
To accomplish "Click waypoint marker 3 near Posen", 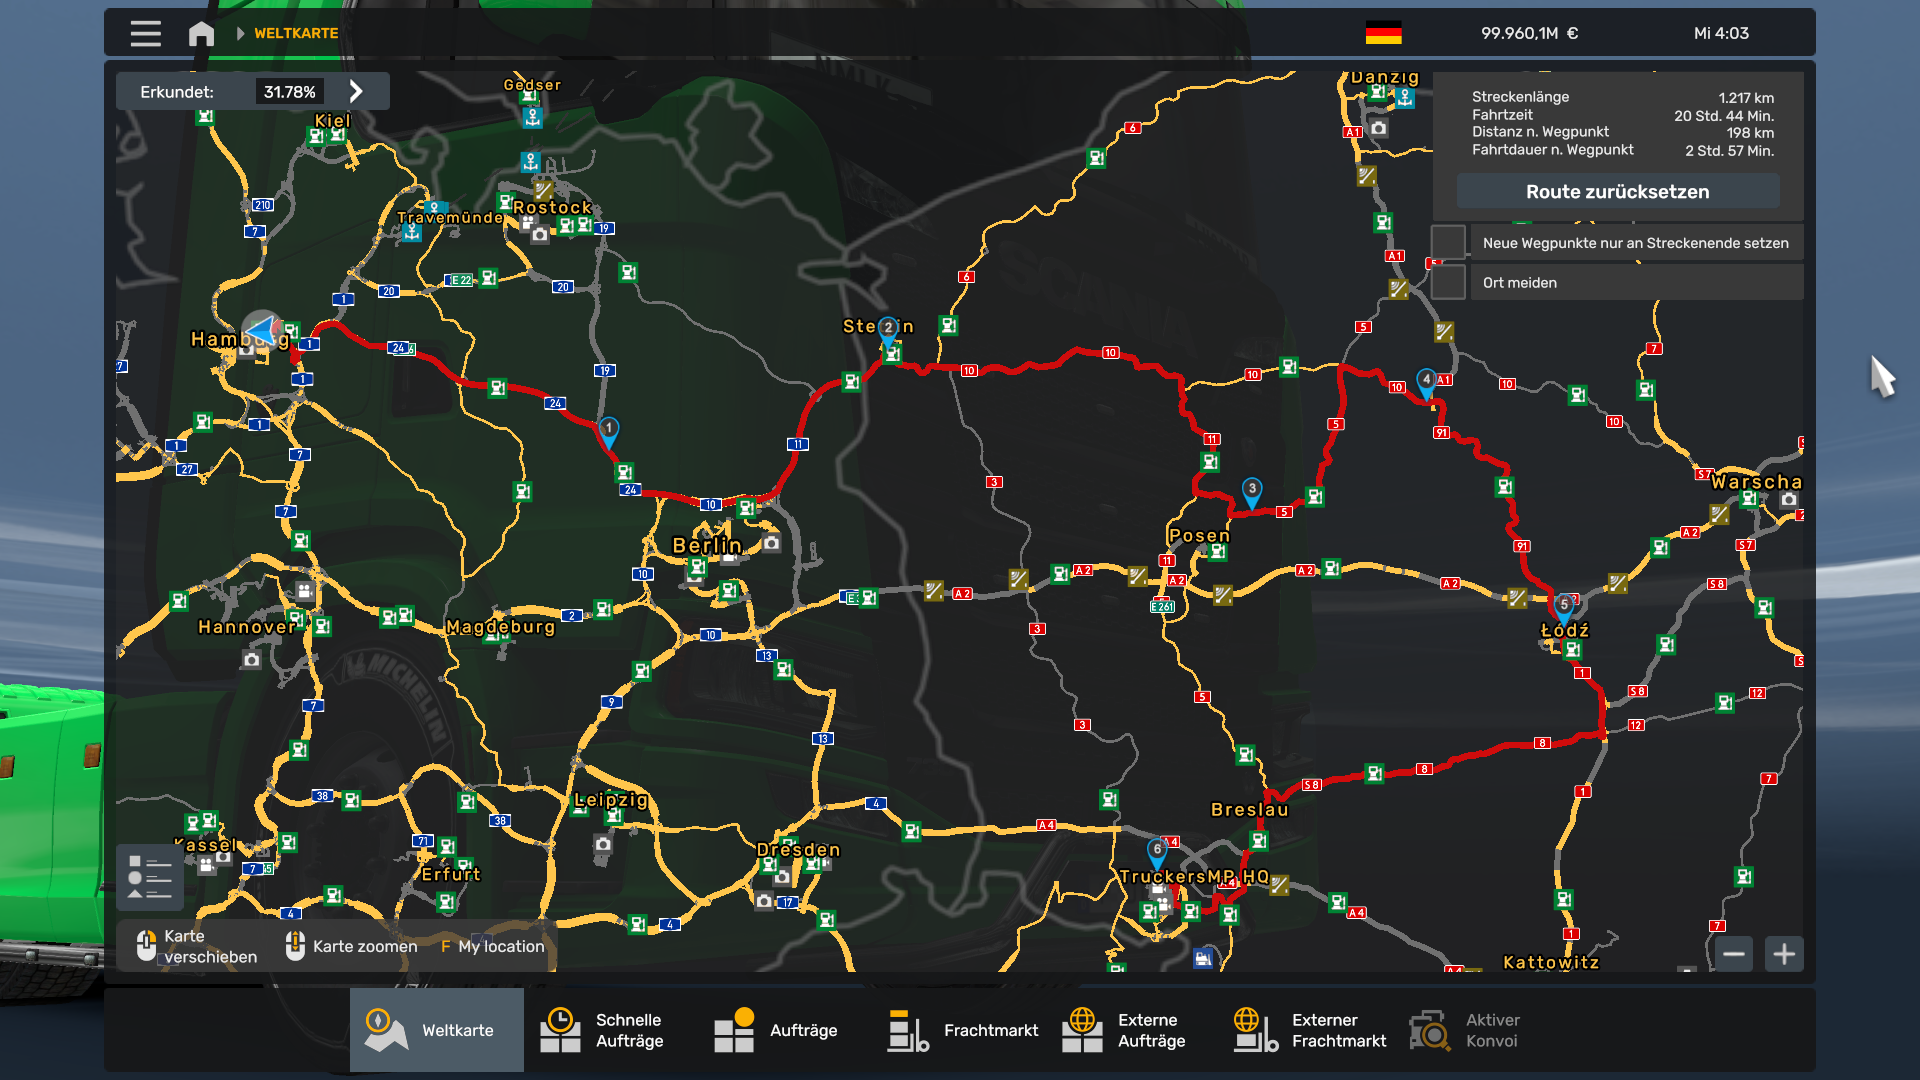I will tap(1252, 490).
